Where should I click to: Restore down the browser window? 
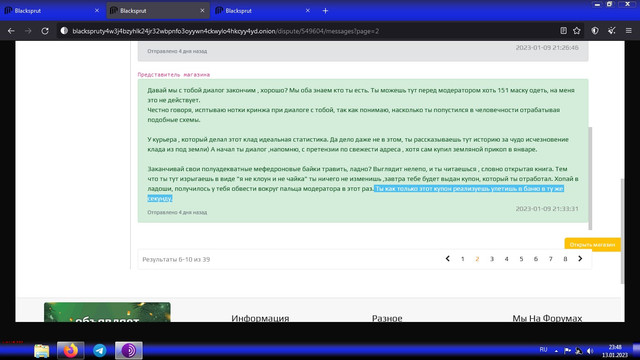pyautogui.click(x=609, y=4)
